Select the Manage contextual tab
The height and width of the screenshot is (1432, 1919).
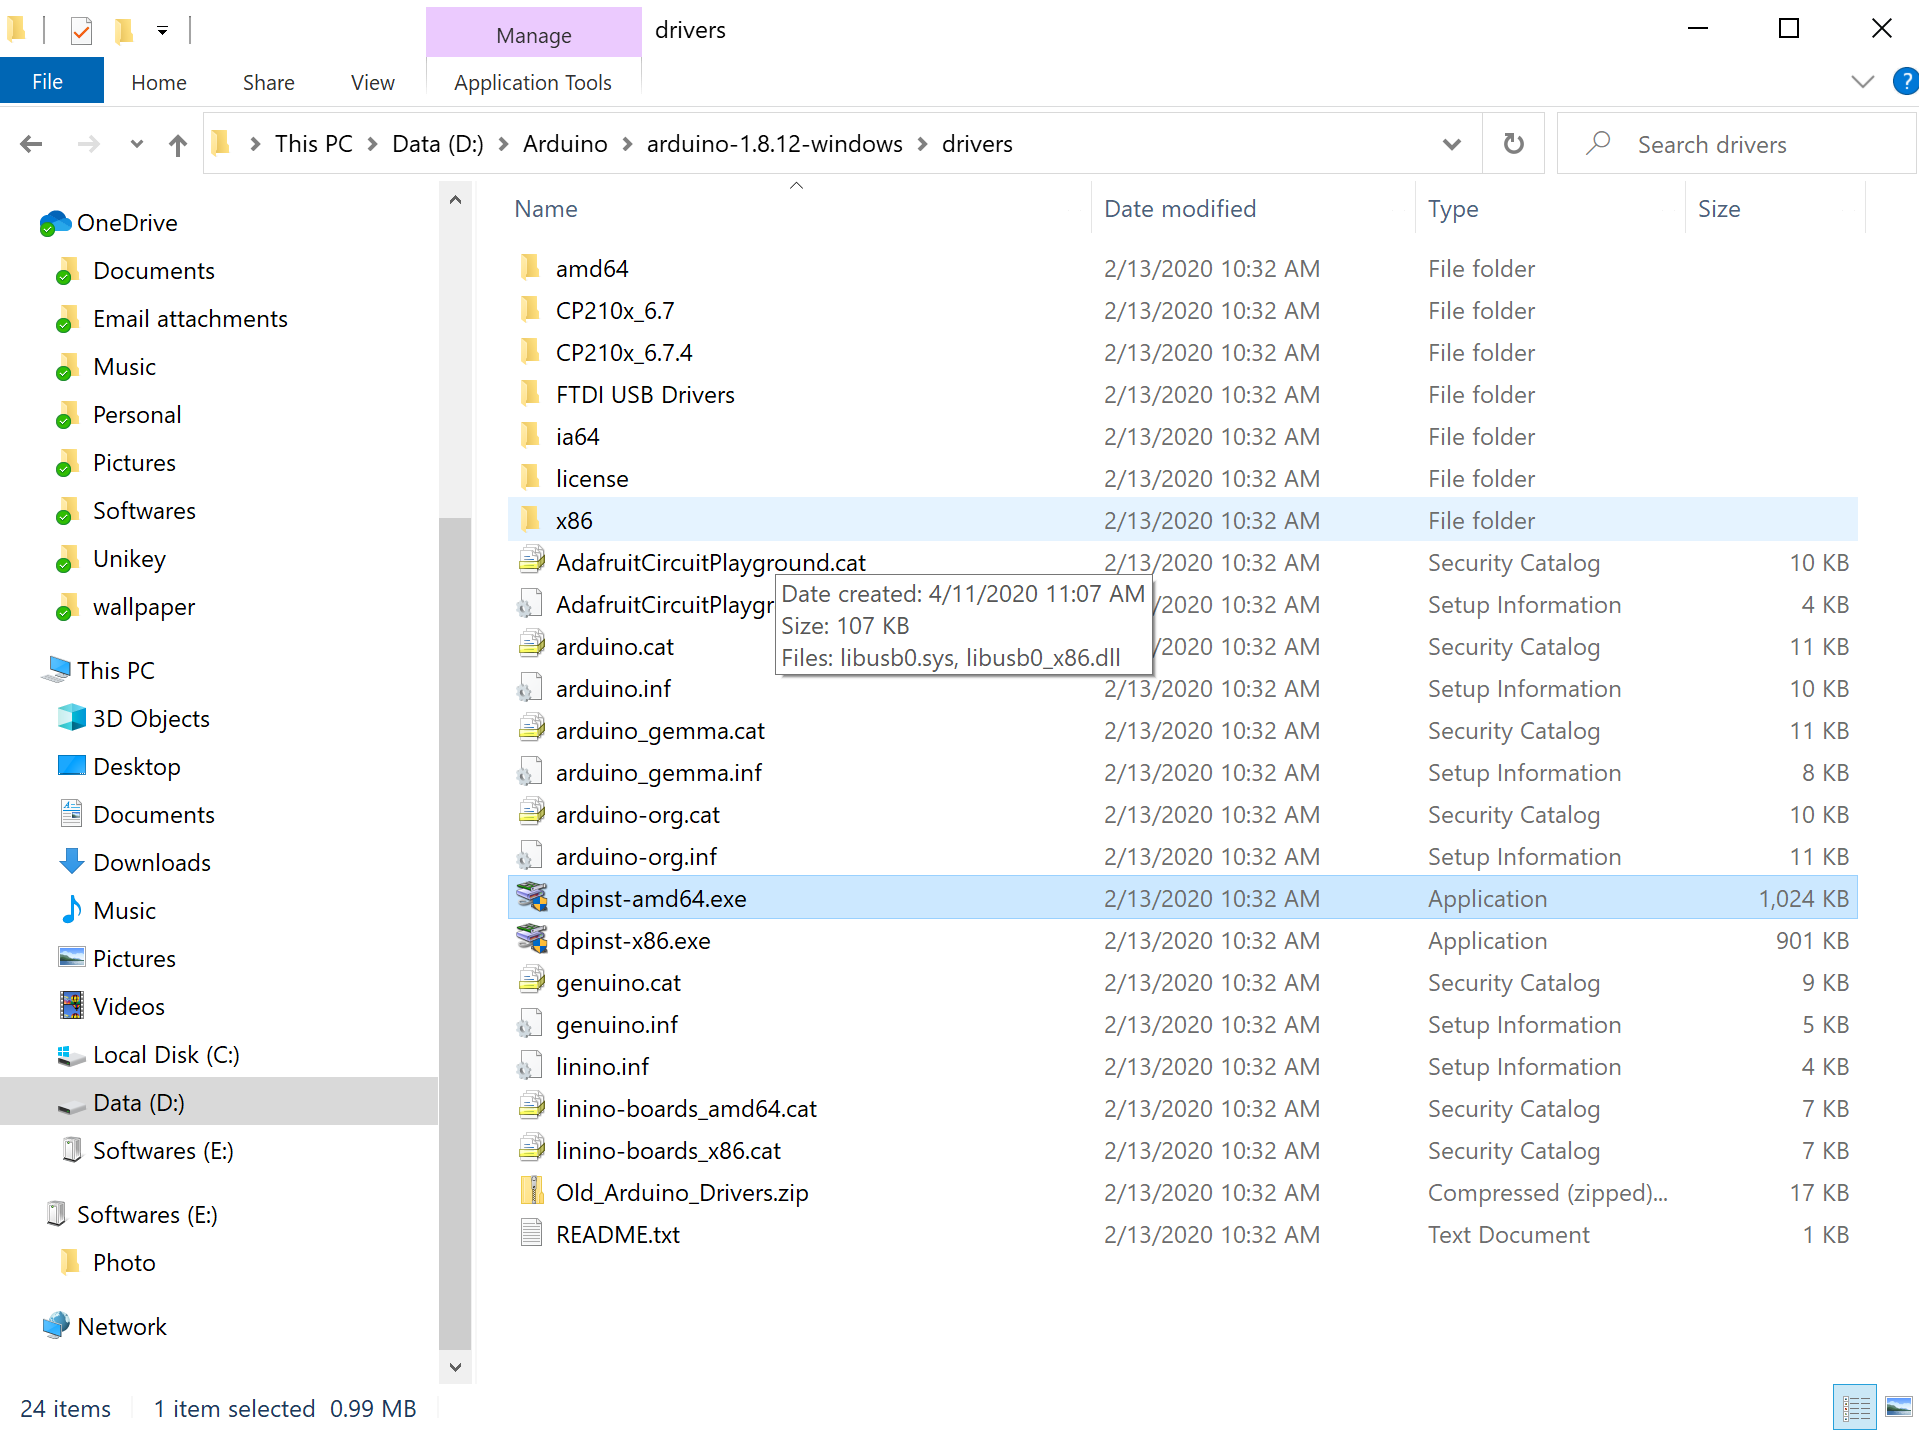(x=533, y=34)
